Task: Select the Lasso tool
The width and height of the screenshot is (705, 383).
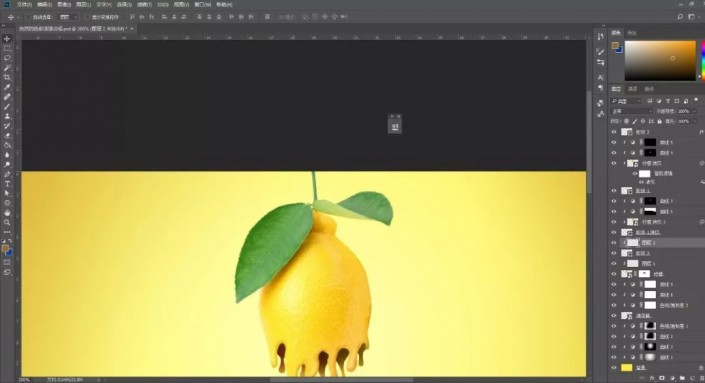Action: point(7,58)
